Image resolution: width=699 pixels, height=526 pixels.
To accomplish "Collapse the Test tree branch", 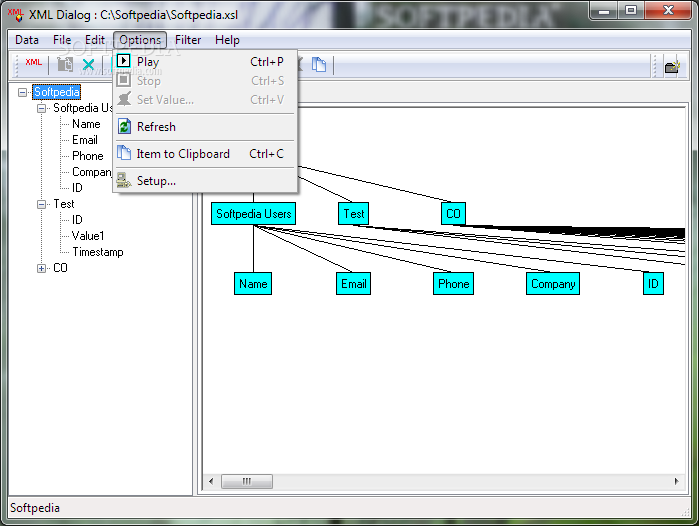I will click(x=41, y=204).
